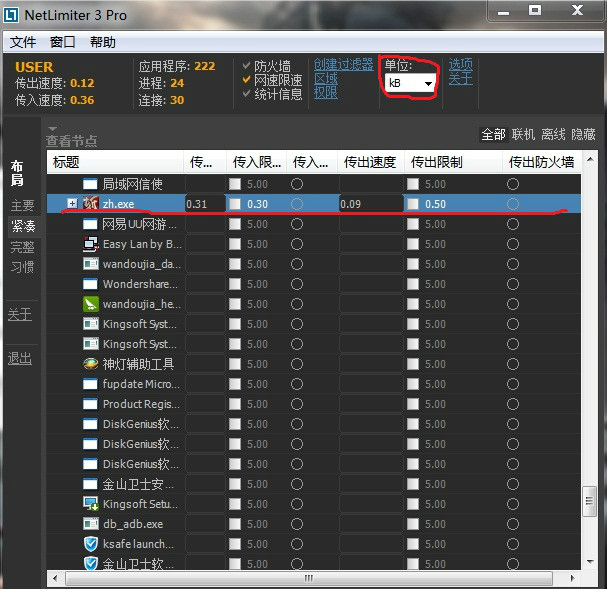The width and height of the screenshot is (607, 589).
Task: Toggle the 网速限速 speed limit checkmark
Action: (x=246, y=80)
